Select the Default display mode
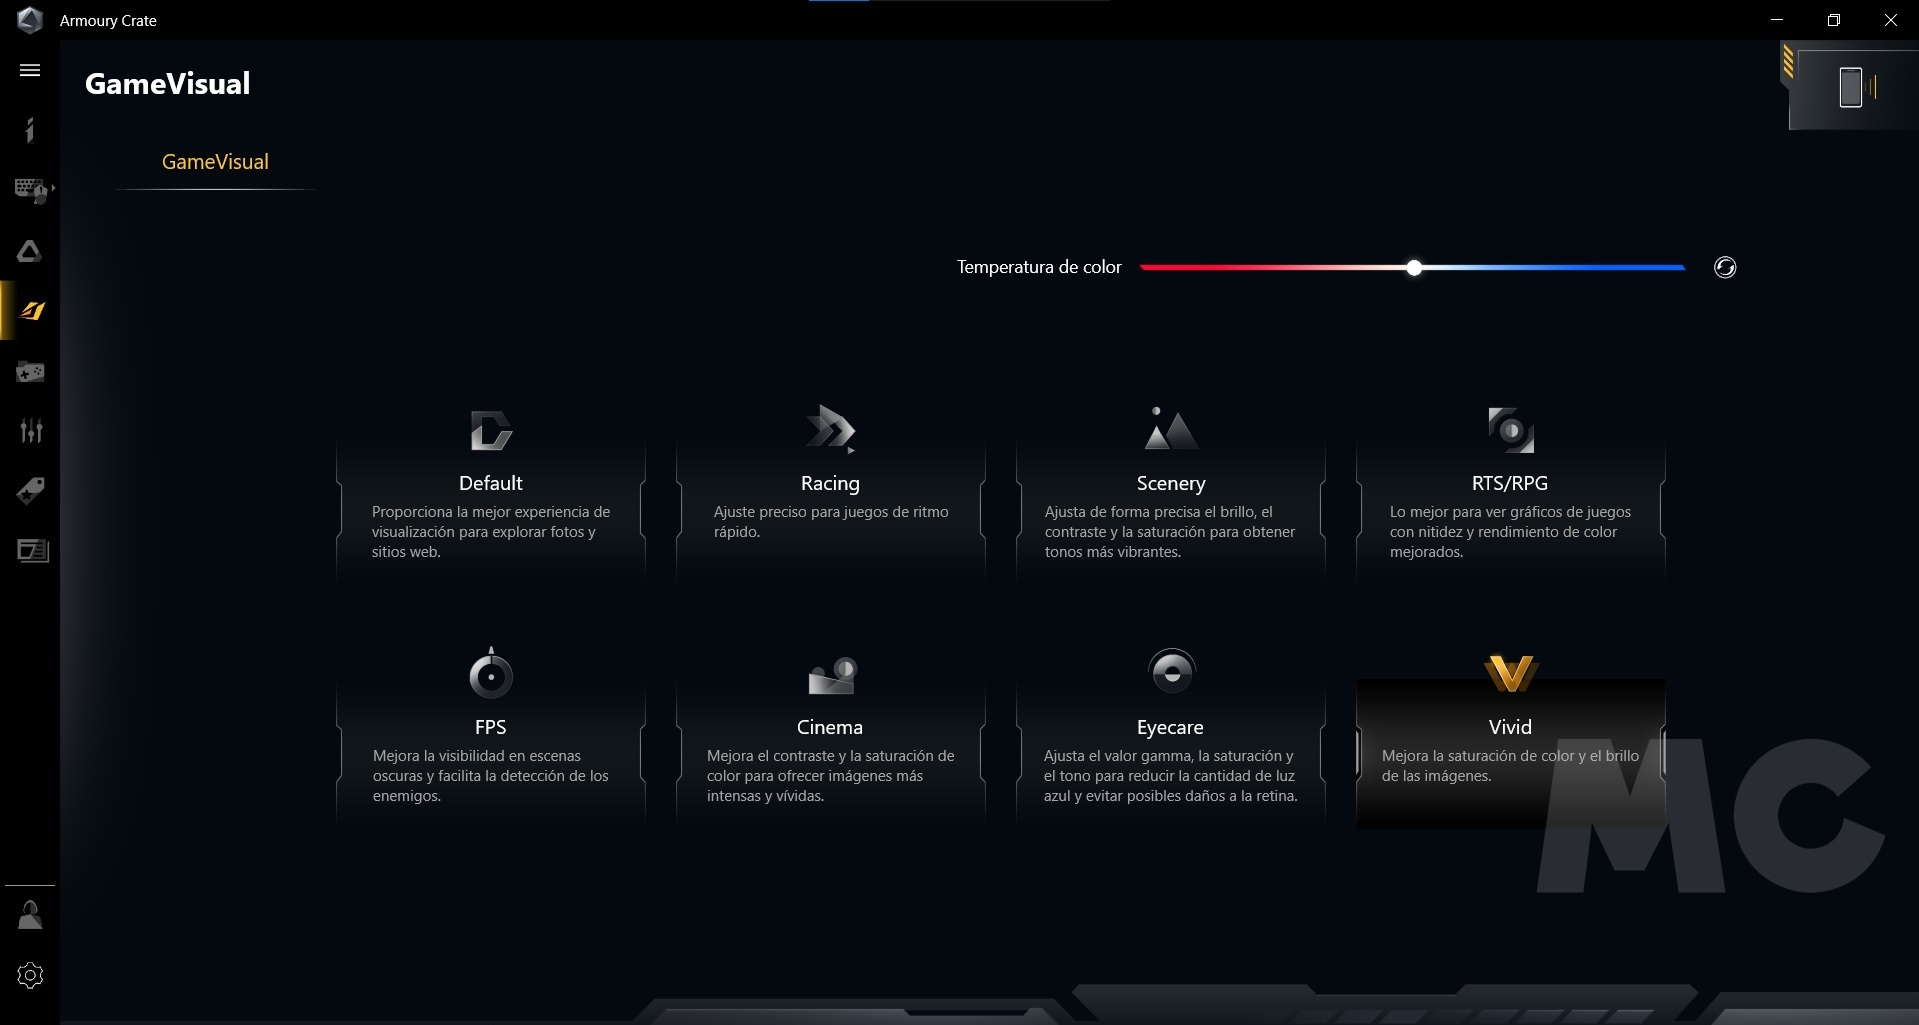This screenshot has height=1025, width=1919. pyautogui.click(x=490, y=485)
